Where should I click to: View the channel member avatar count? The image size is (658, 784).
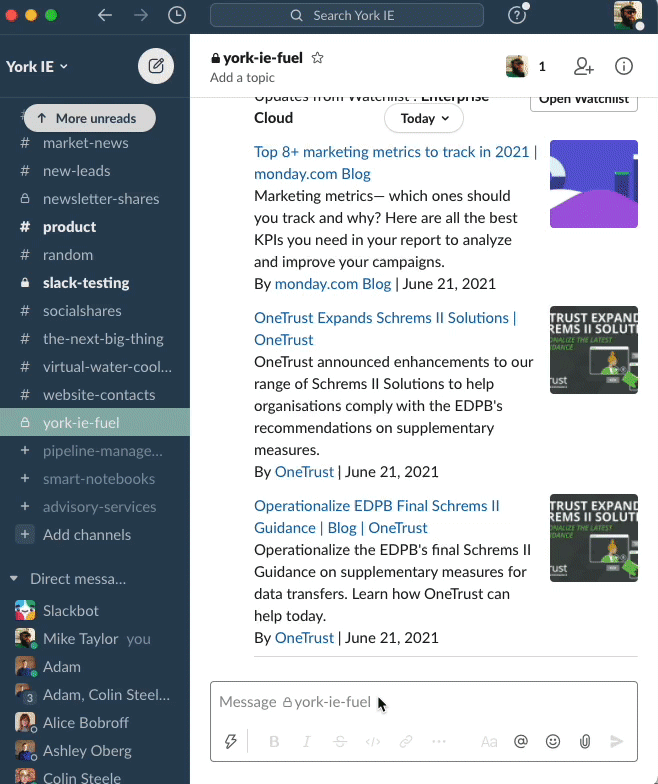(526, 66)
